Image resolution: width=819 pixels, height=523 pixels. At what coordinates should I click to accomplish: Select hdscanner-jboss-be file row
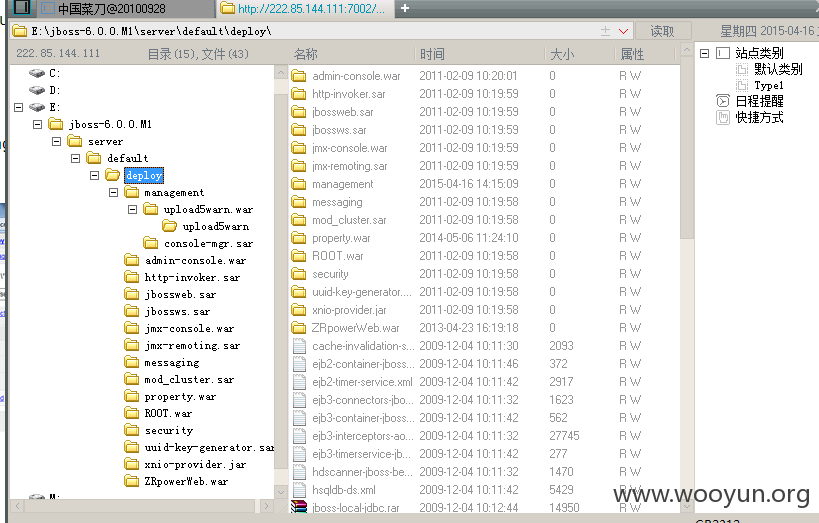pyautogui.click(x=485, y=472)
